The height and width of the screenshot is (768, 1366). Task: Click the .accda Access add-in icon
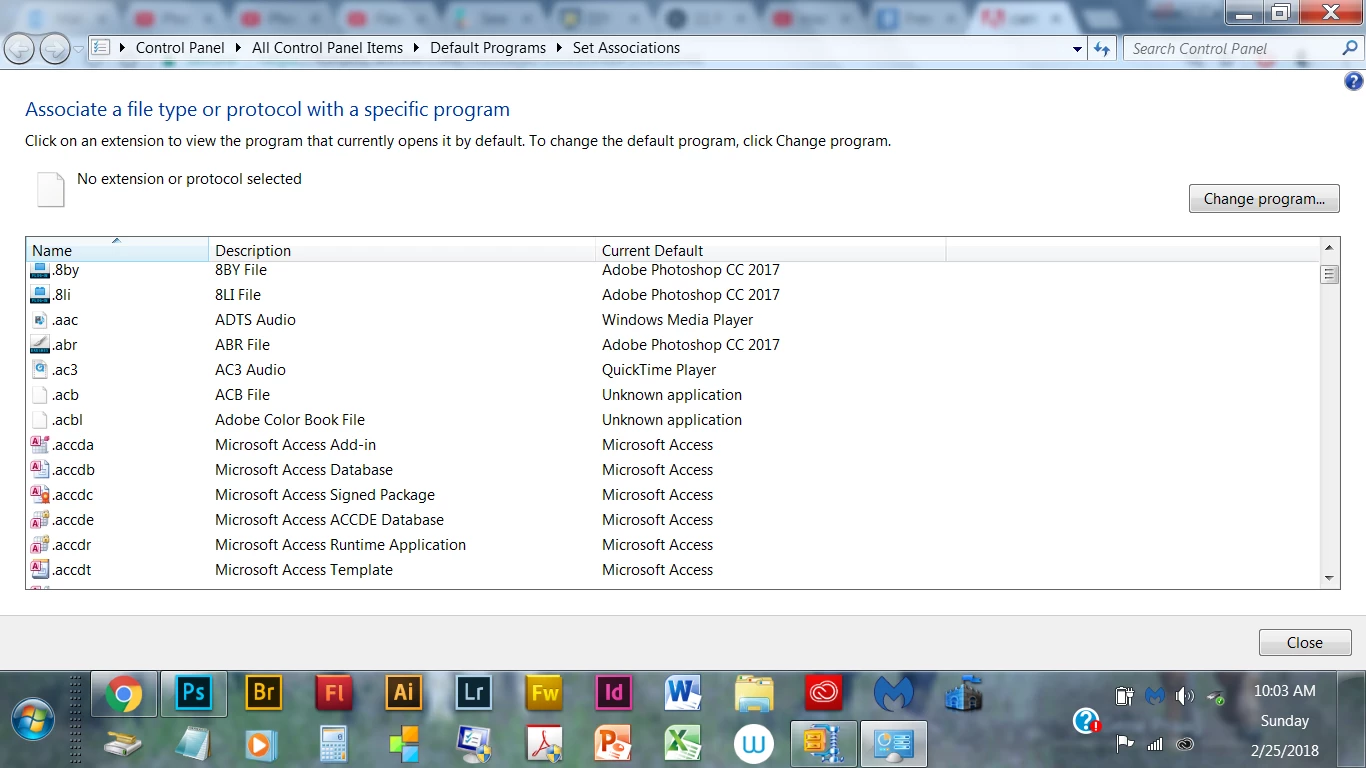pyautogui.click(x=40, y=445)
